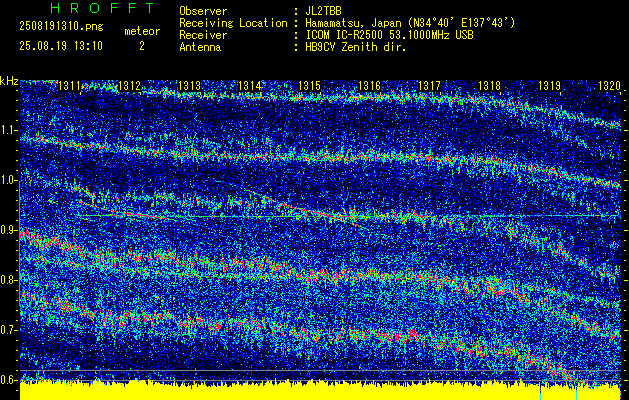Click the 0.6 kHz axis label
This screenshot has height=400, width=629.
(9, 380)
